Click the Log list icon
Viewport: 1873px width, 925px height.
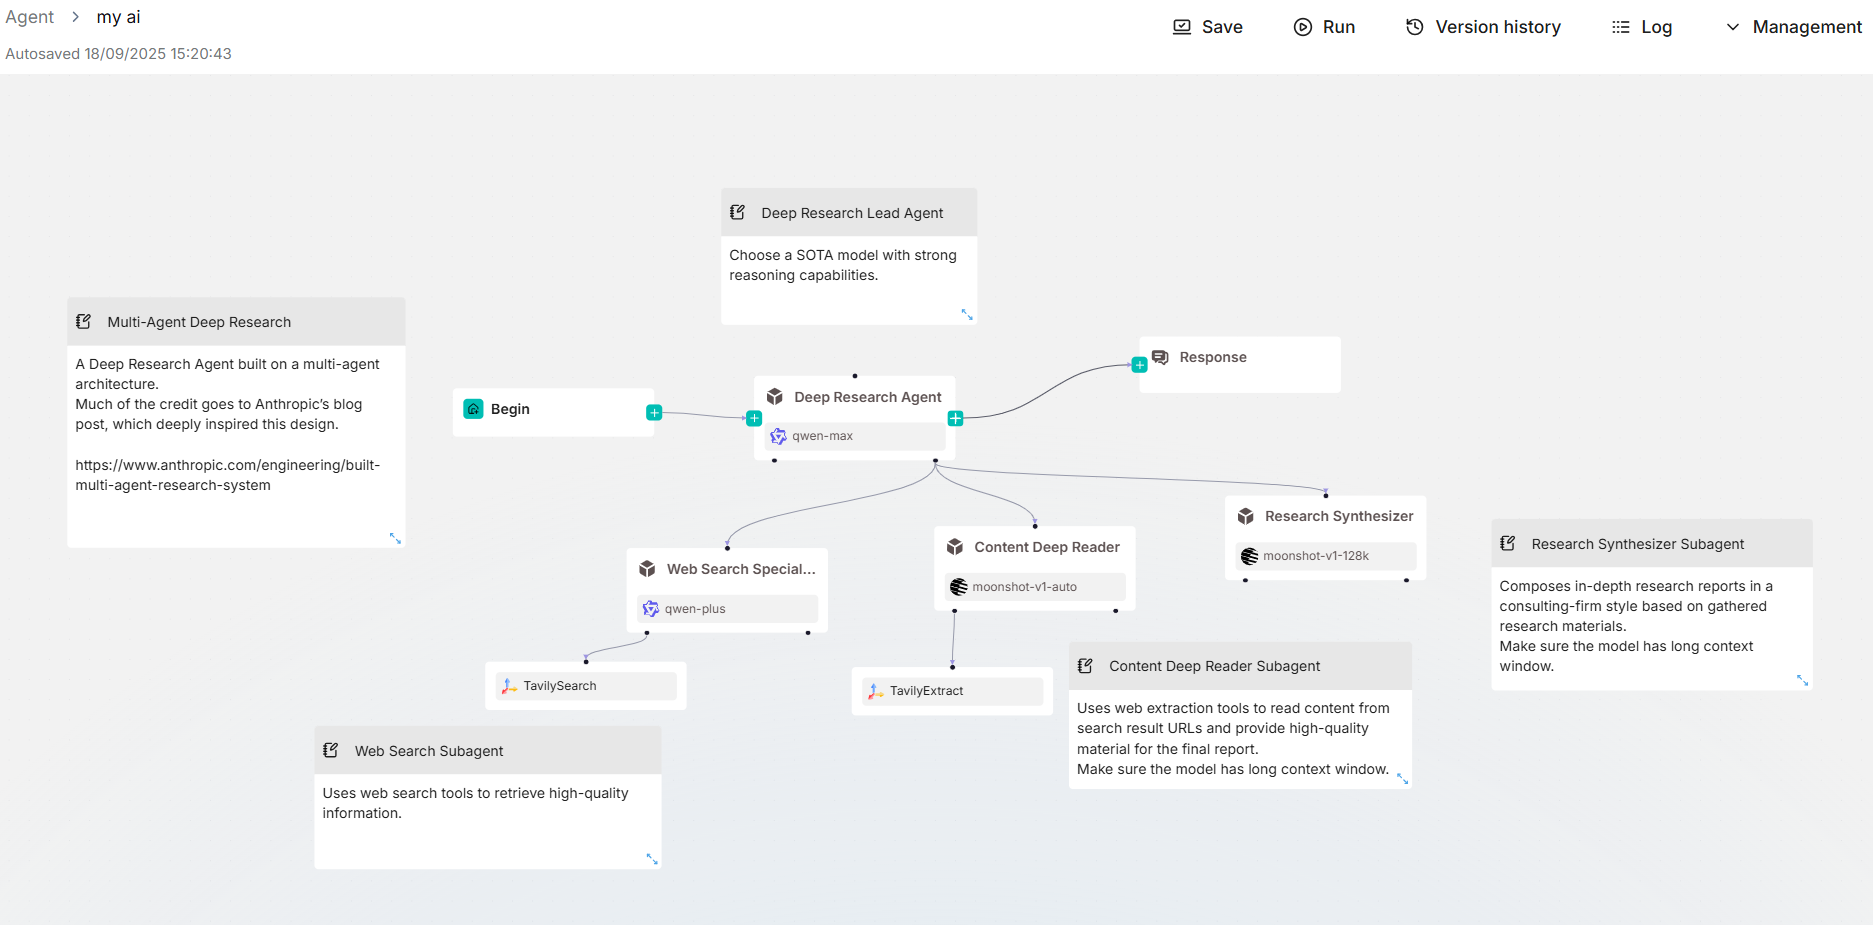(x=1621, y=27)
